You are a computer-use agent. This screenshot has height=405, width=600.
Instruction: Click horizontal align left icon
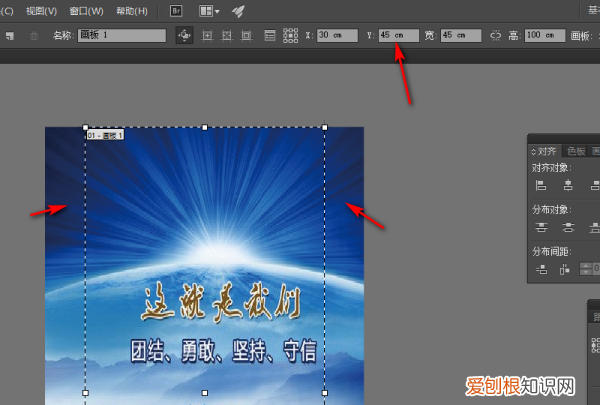tap(541, 186)
